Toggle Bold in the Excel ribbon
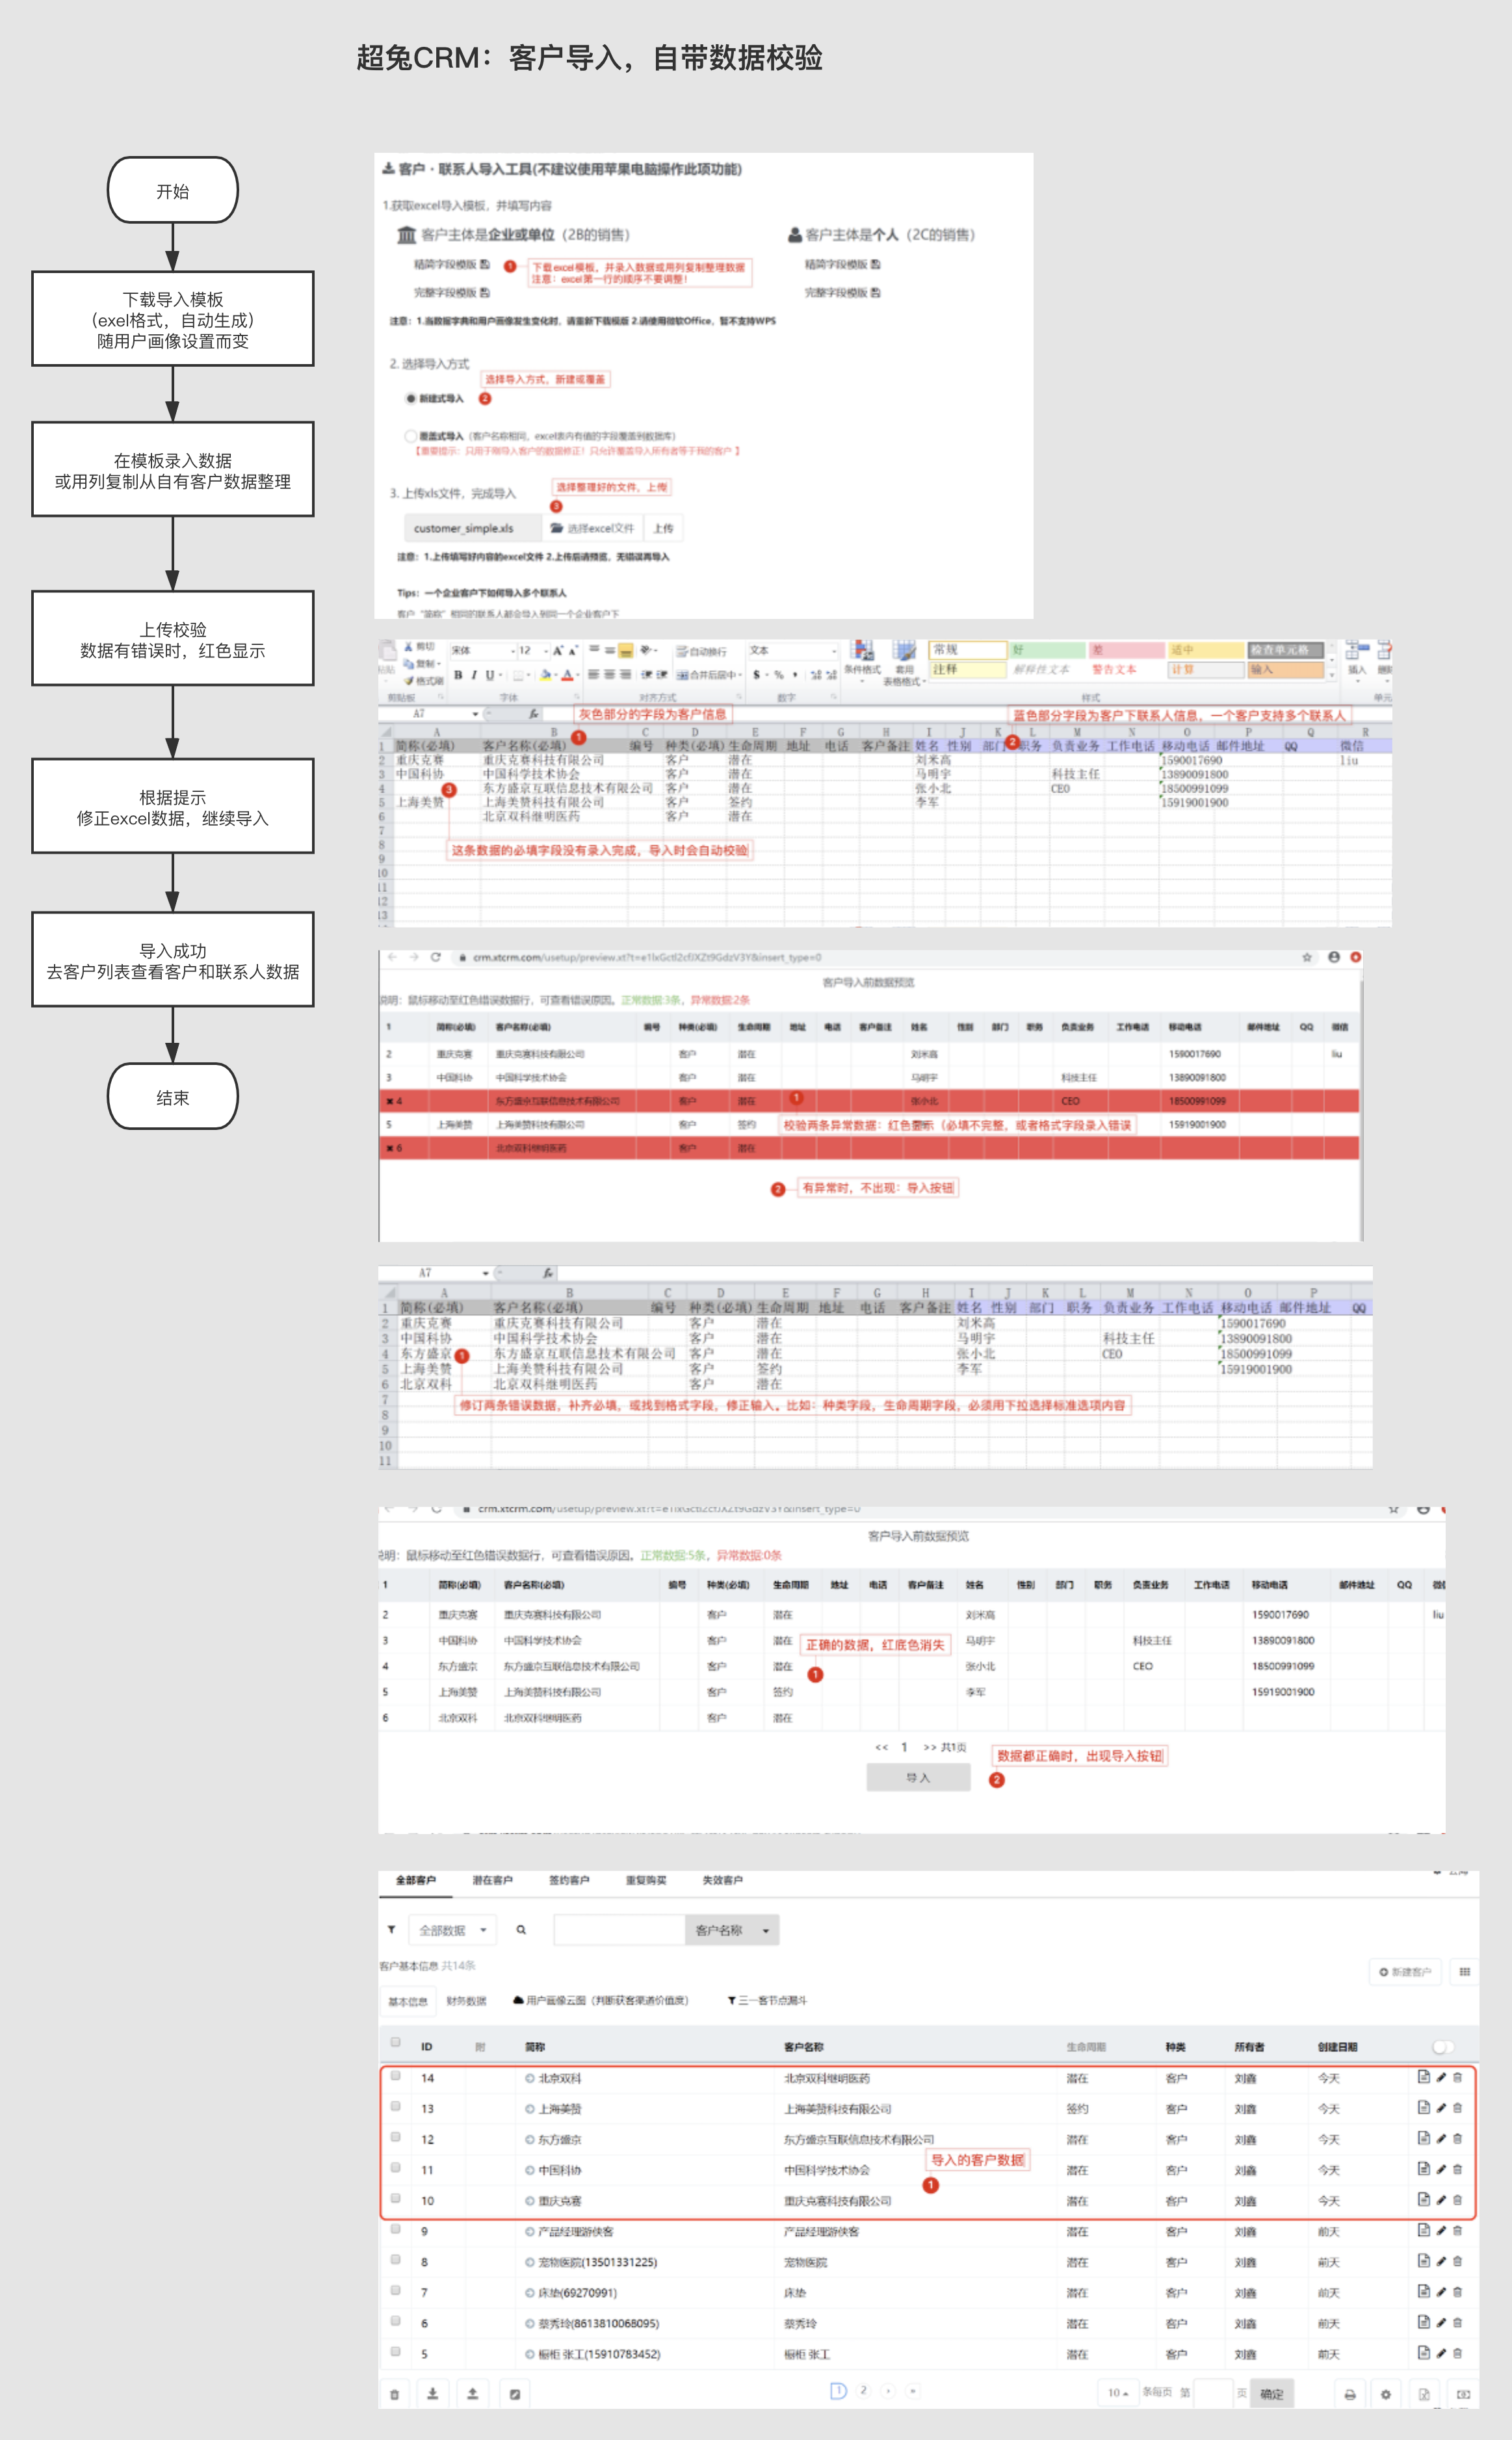 tap(458, 675)
